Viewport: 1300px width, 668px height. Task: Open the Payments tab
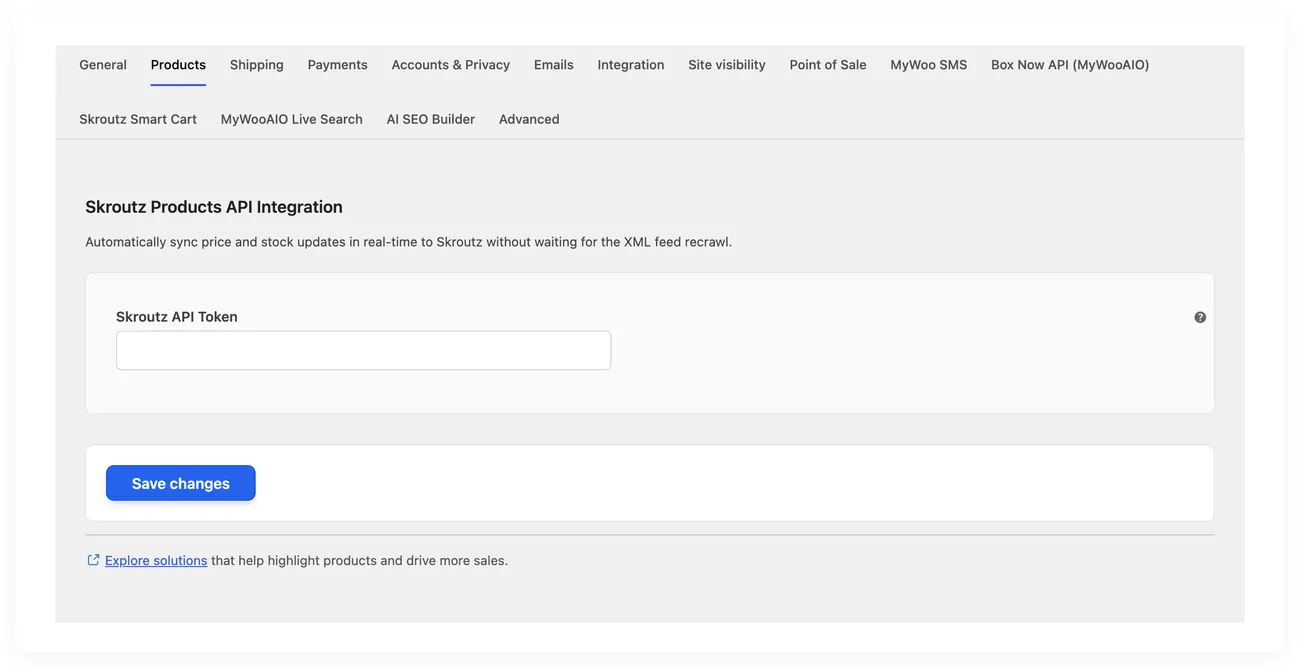coord(338,65)
